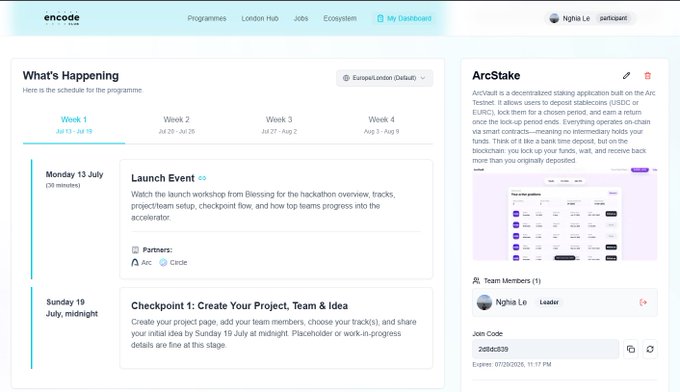Open the Programmes menu

point(207,19)
